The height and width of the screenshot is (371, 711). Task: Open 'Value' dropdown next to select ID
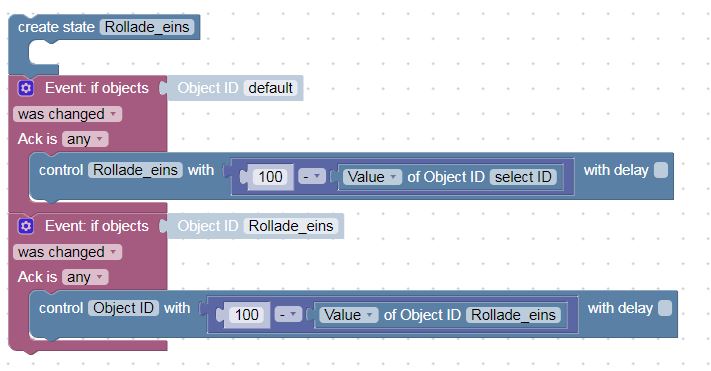tap(372, 177)
